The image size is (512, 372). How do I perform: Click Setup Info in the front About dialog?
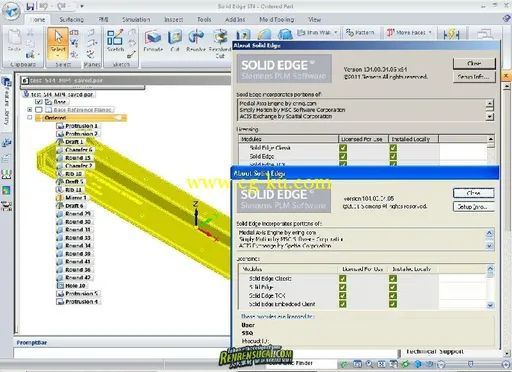[473, 207]
